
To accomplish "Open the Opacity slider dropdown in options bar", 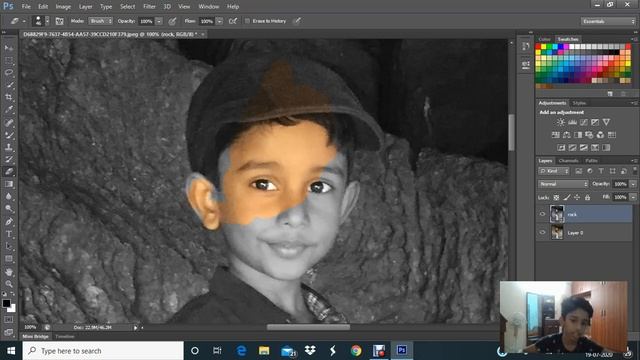I will pos(159,21).
